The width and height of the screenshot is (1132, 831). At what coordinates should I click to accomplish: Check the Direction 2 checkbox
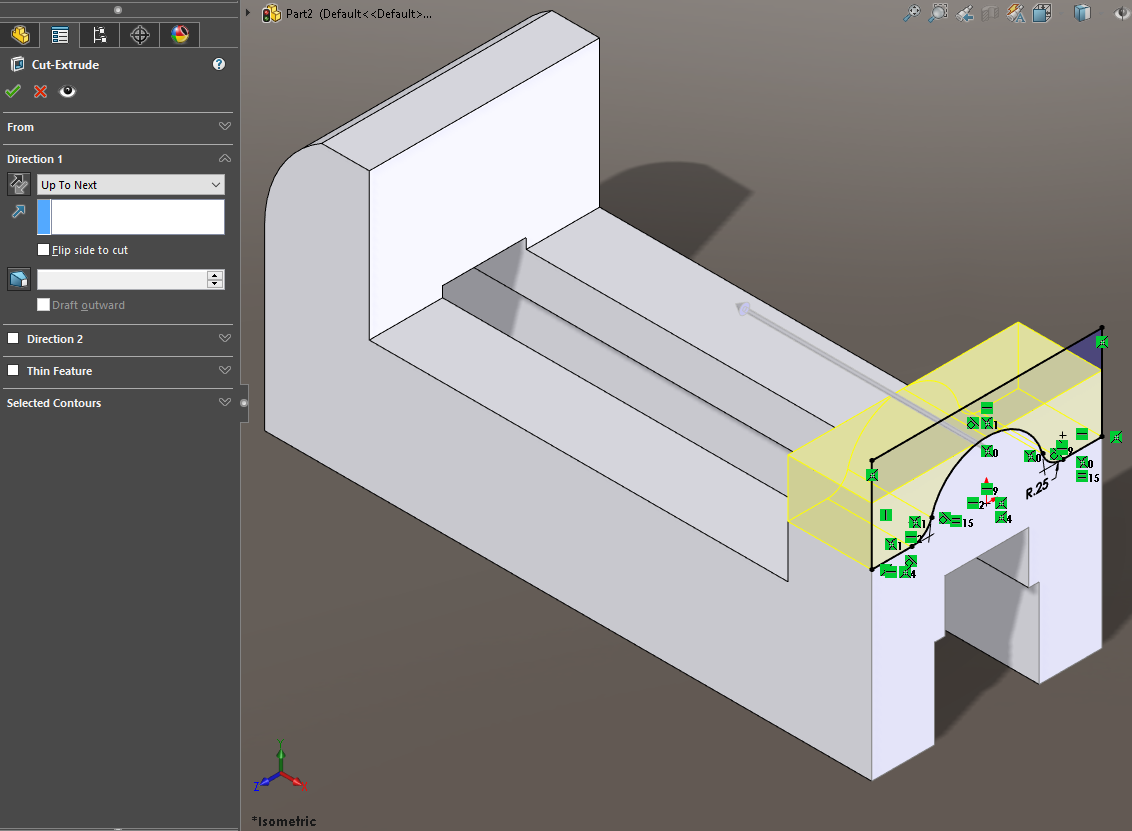[x=14, y=339]
